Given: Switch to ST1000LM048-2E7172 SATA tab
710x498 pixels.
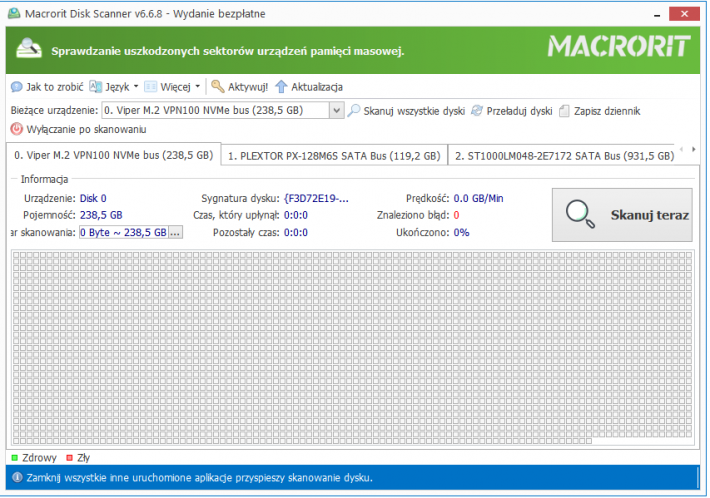Looking at the screenshot, I should 564,156.
